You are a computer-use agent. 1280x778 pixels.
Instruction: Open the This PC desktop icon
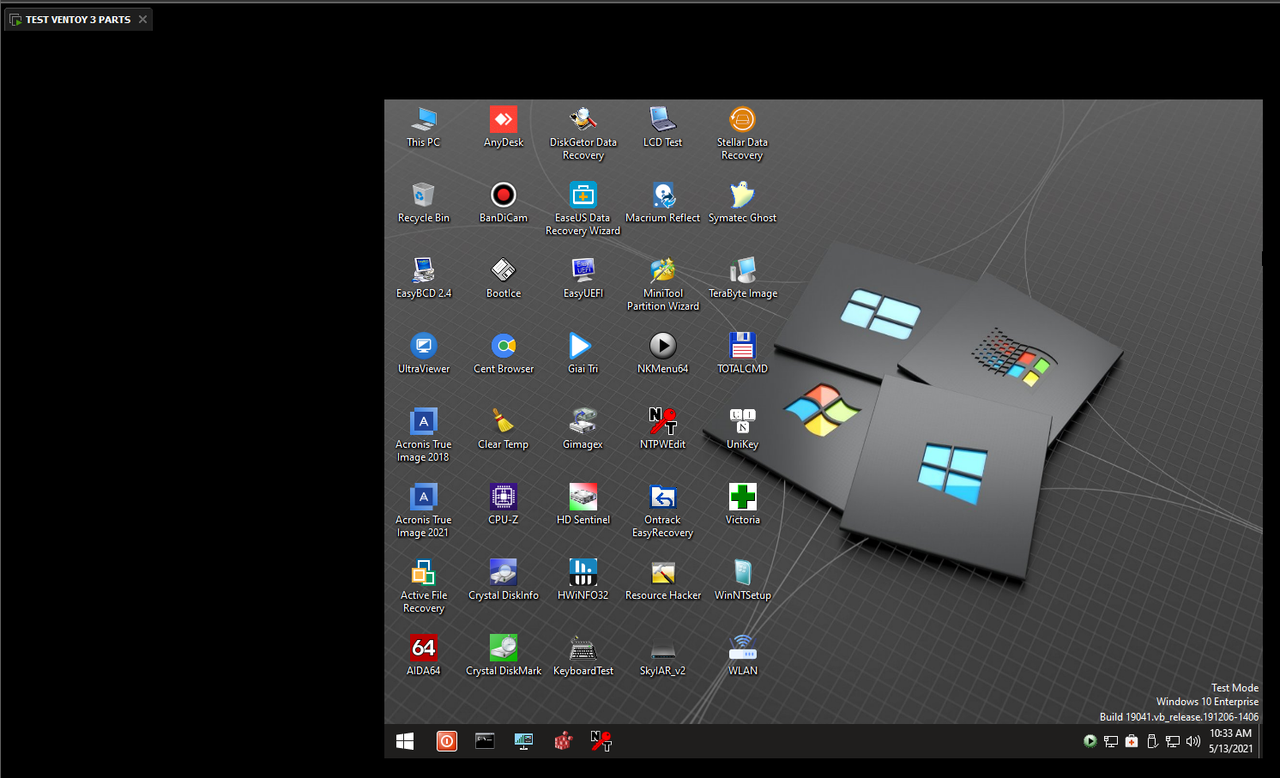[x=423, y=127]
